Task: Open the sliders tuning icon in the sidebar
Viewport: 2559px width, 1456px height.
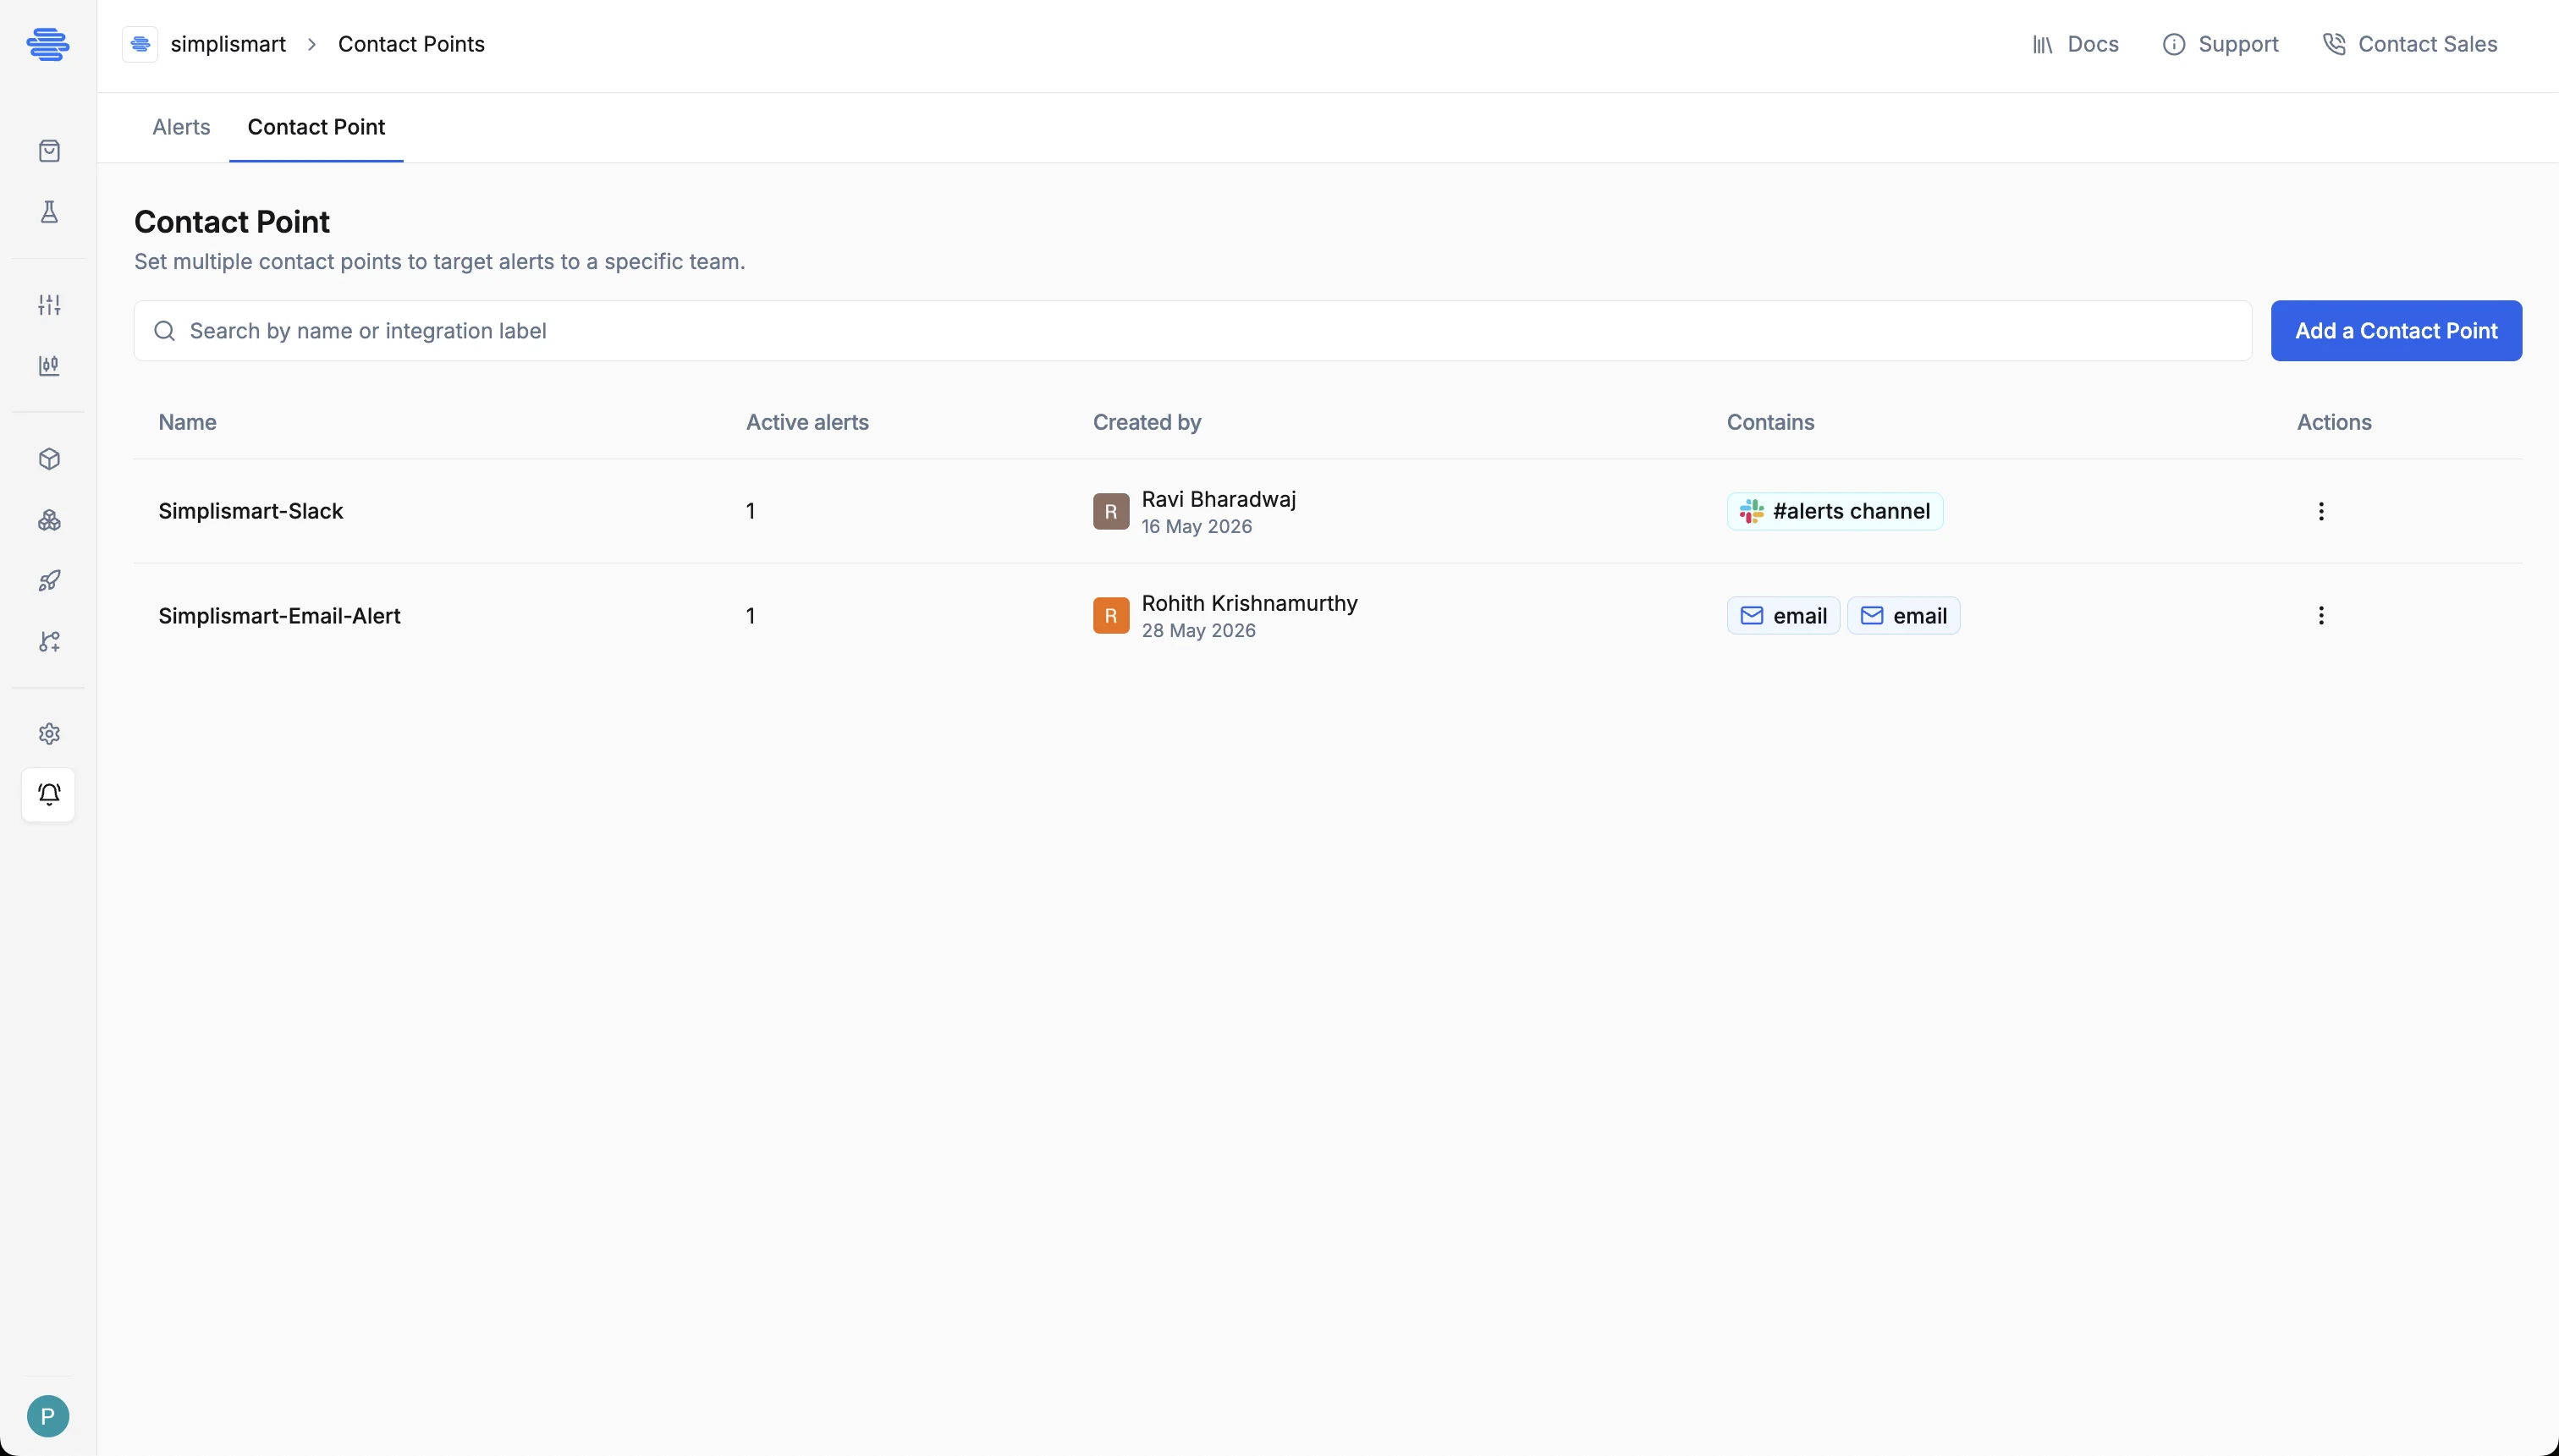Action: click(49, 305)
